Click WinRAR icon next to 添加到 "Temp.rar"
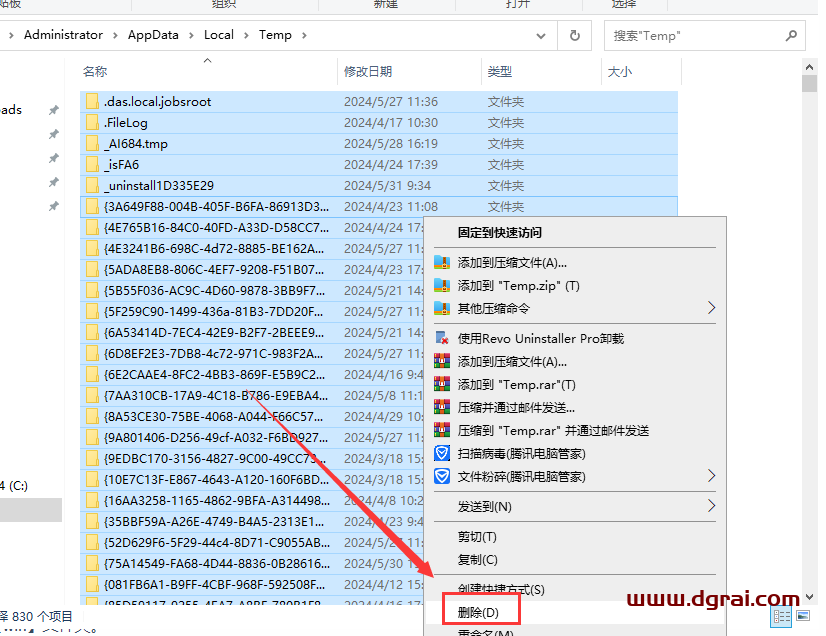 click(442, 385)
